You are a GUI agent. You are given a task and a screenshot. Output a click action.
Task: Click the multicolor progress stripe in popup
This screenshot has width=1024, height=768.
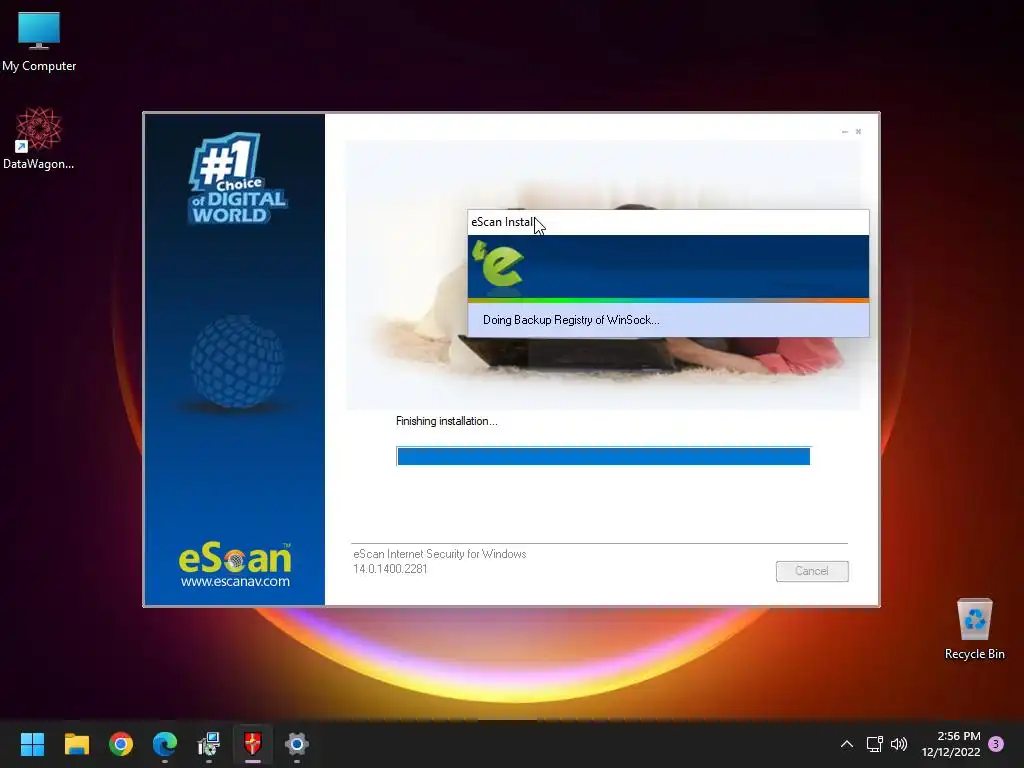[x=668, y=300]
